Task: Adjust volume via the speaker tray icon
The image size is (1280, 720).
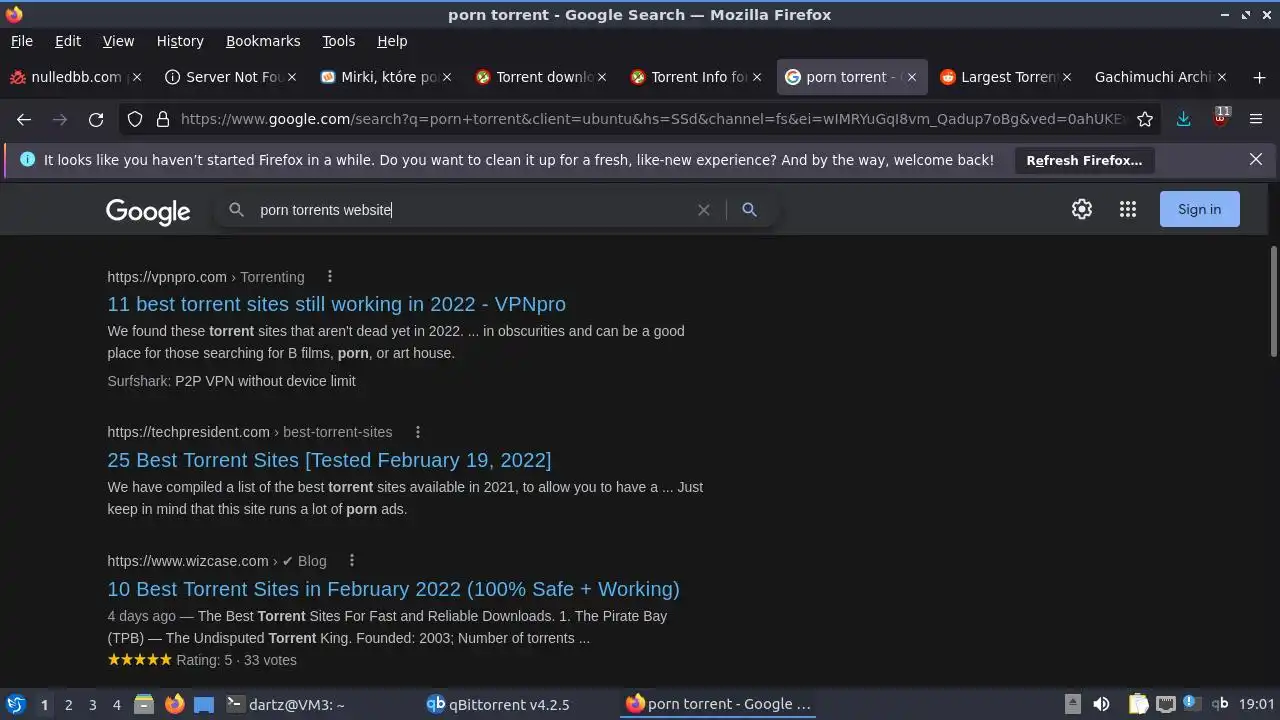Action: click(1101, 704)
